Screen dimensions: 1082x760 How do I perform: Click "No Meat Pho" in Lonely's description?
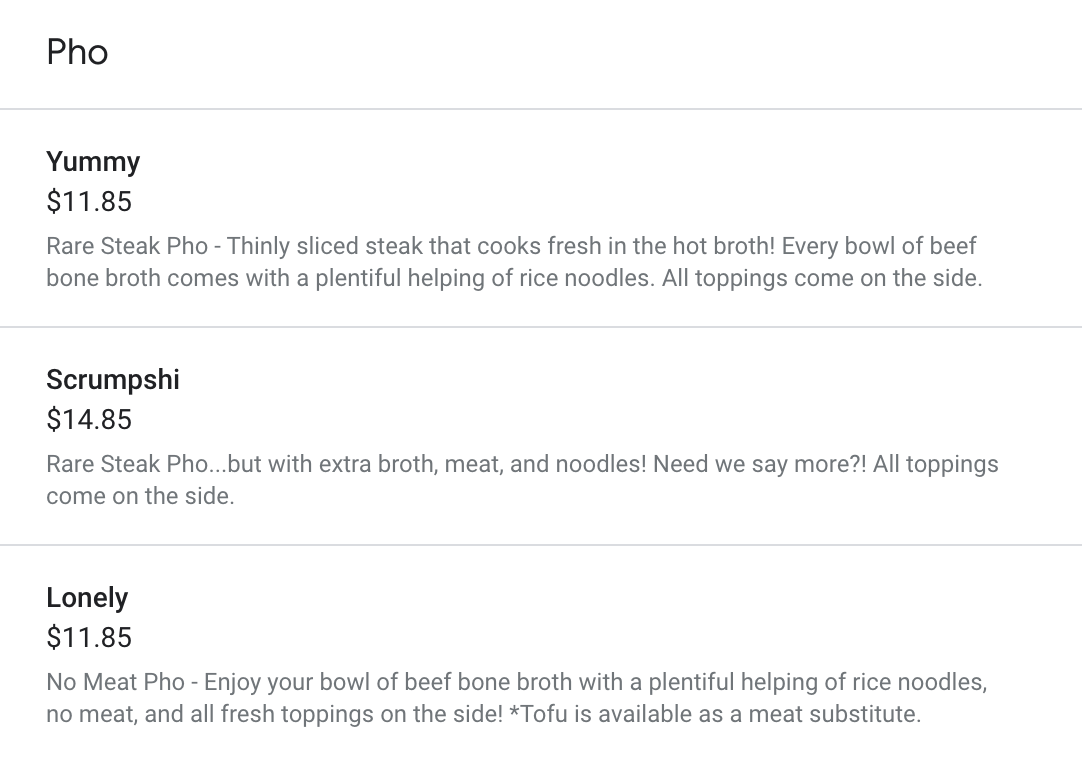pyautogui.click(x=115, y=682)
